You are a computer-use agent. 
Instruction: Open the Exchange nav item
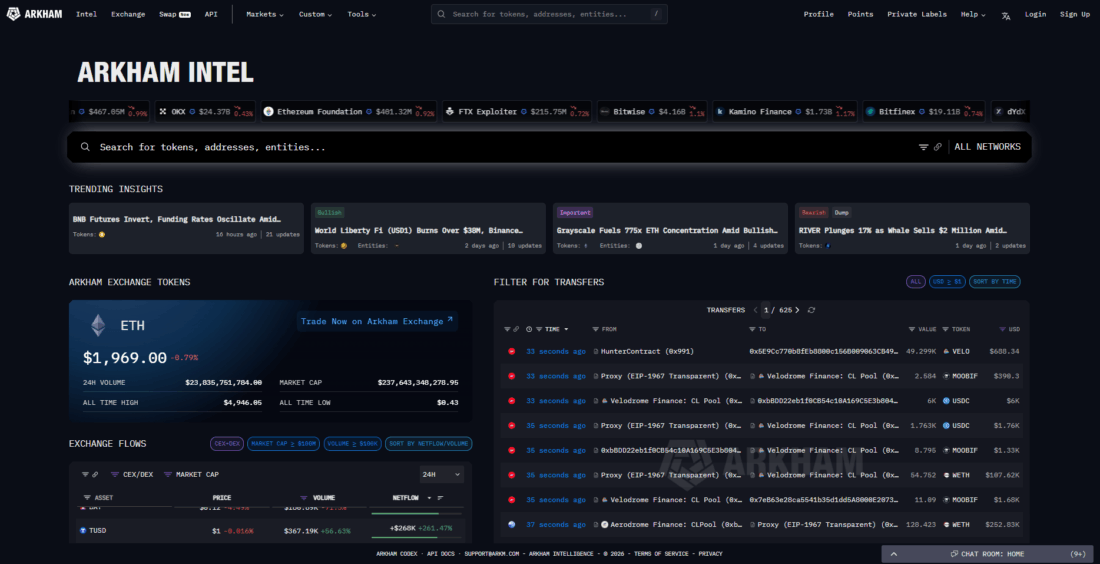coord(128,14)
